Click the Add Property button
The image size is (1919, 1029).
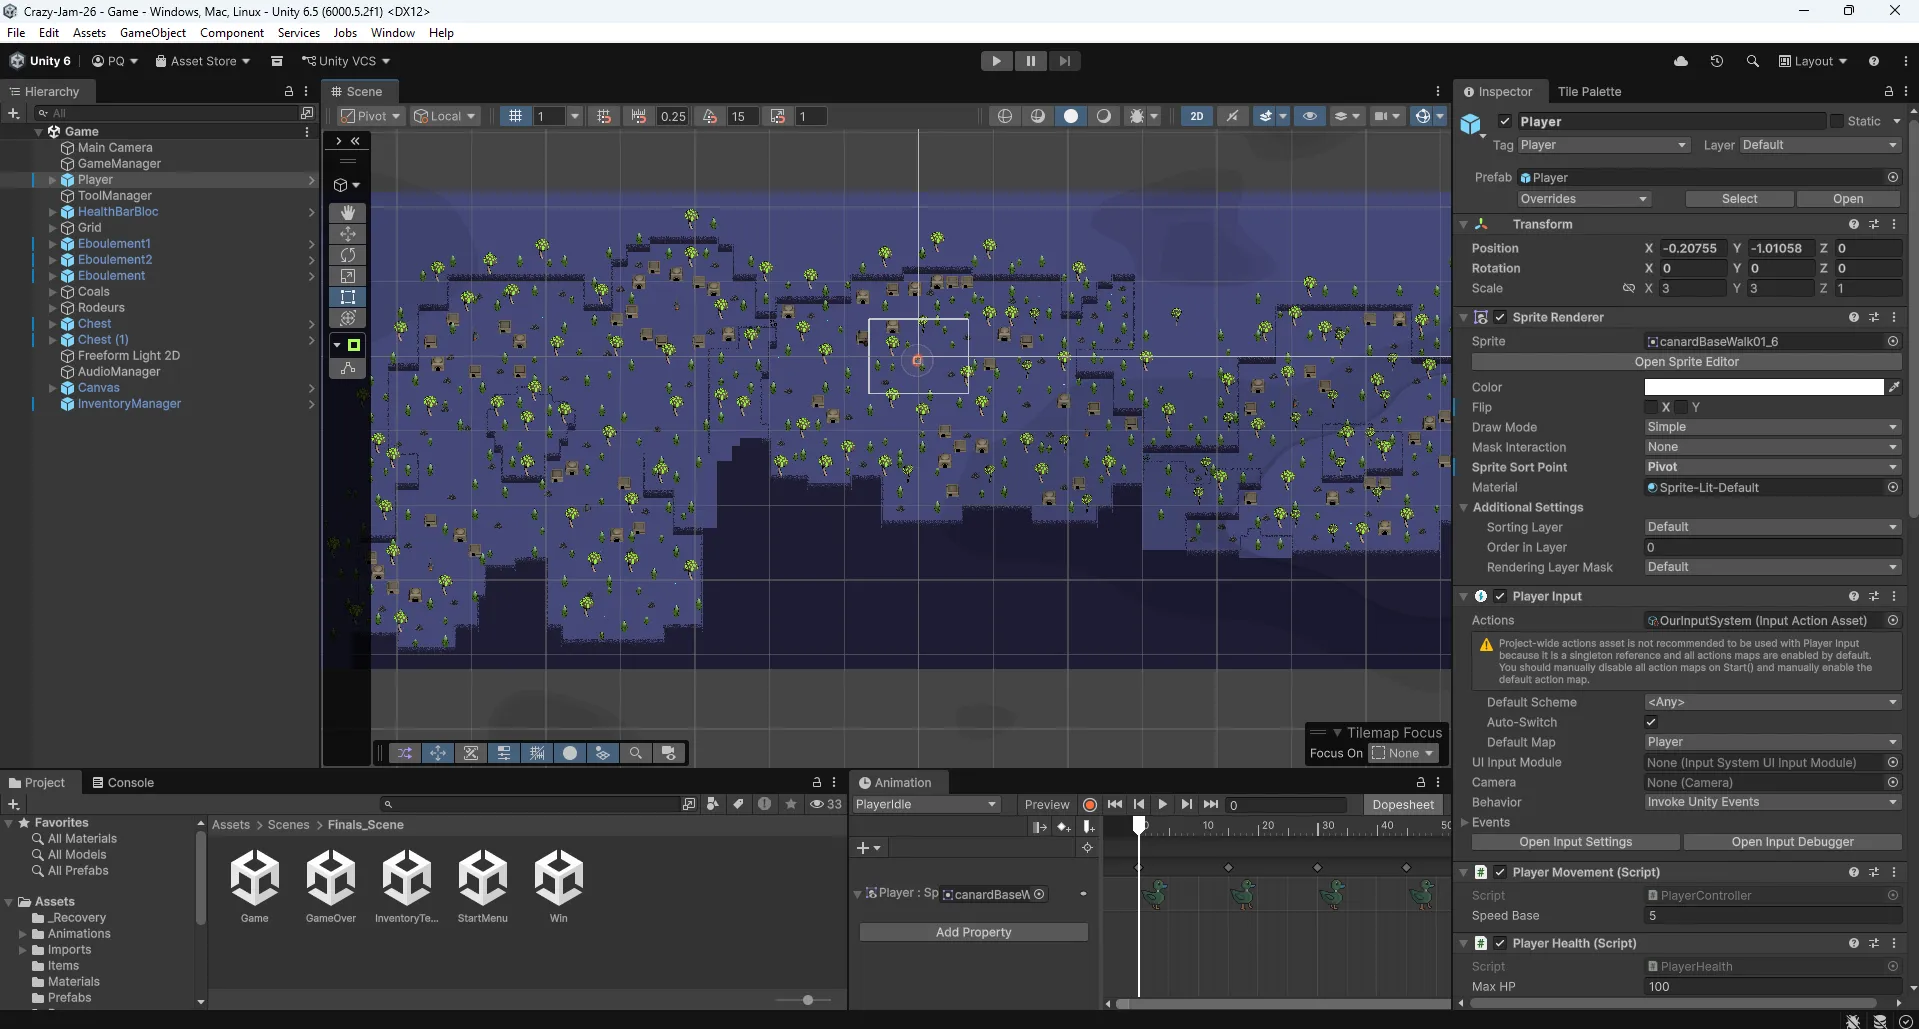[x=973, y=932]
